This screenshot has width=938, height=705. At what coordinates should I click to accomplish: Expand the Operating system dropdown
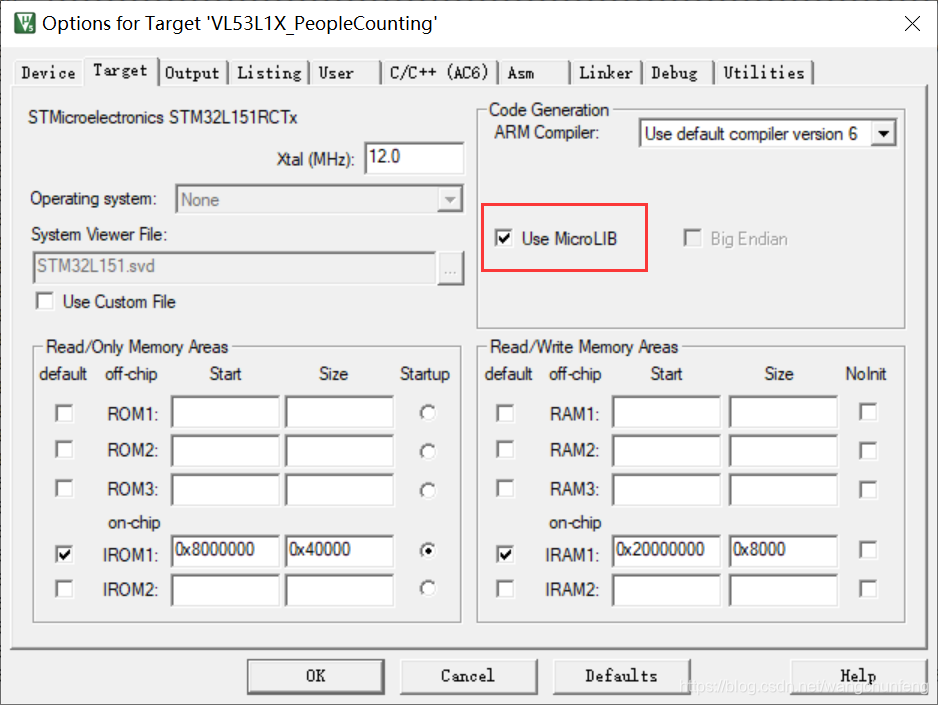tap(450, 199)
